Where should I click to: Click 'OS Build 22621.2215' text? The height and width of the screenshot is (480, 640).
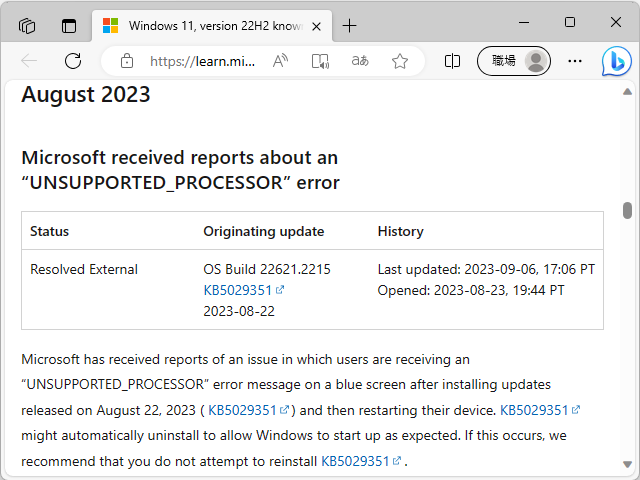coord(267,269)
